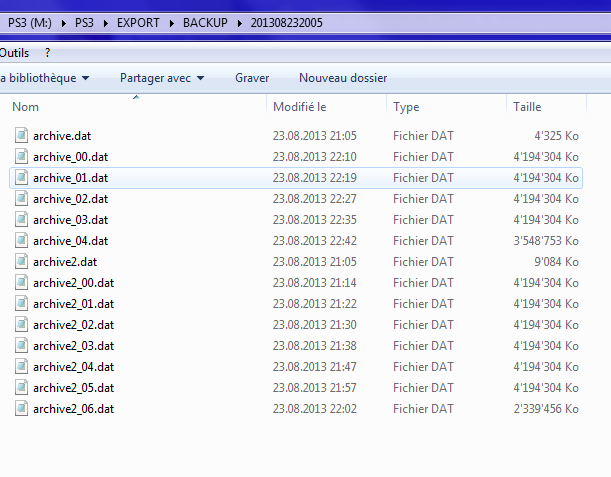
Task: Click the size 9'084 Ko
Action: click(556, 262)
